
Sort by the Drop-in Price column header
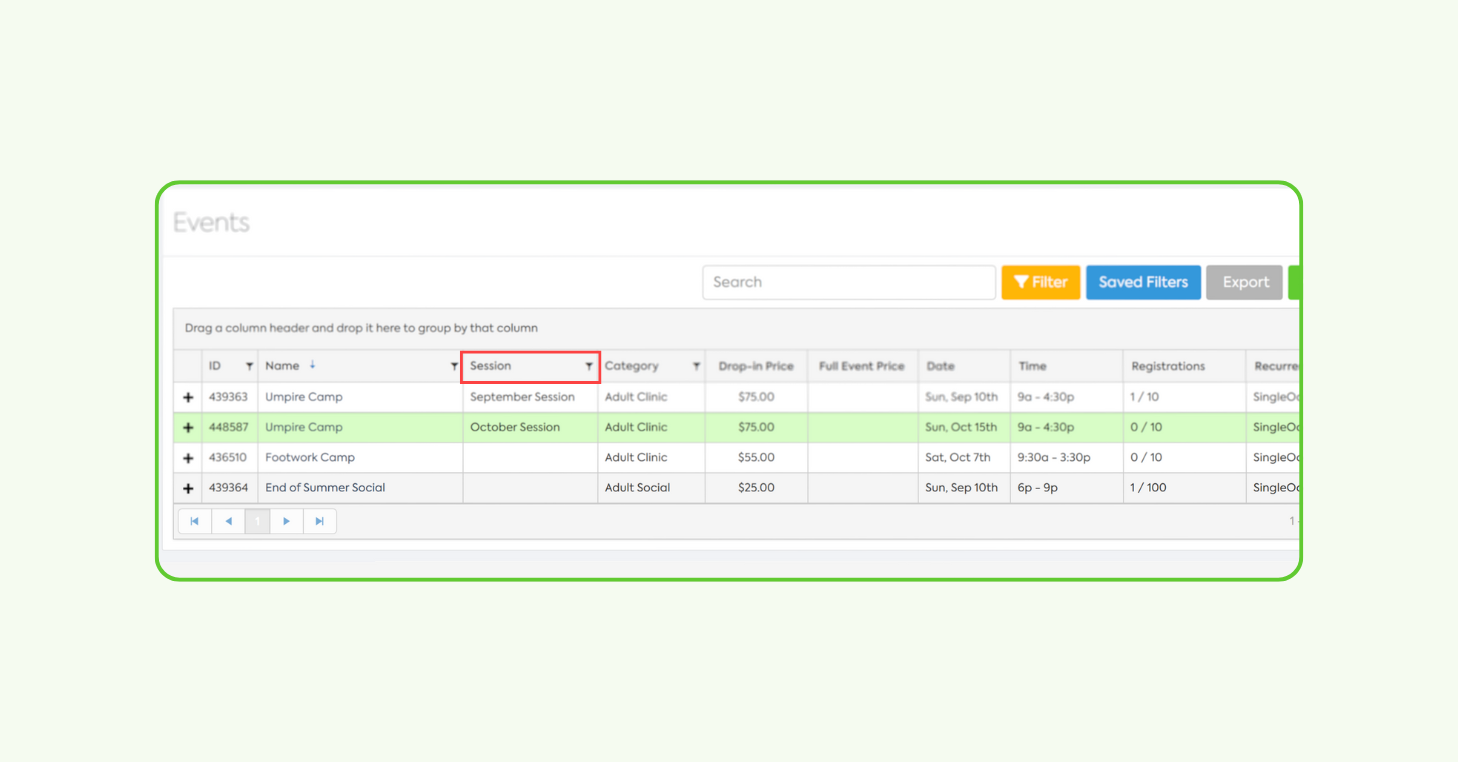click(x=755, y=366)
